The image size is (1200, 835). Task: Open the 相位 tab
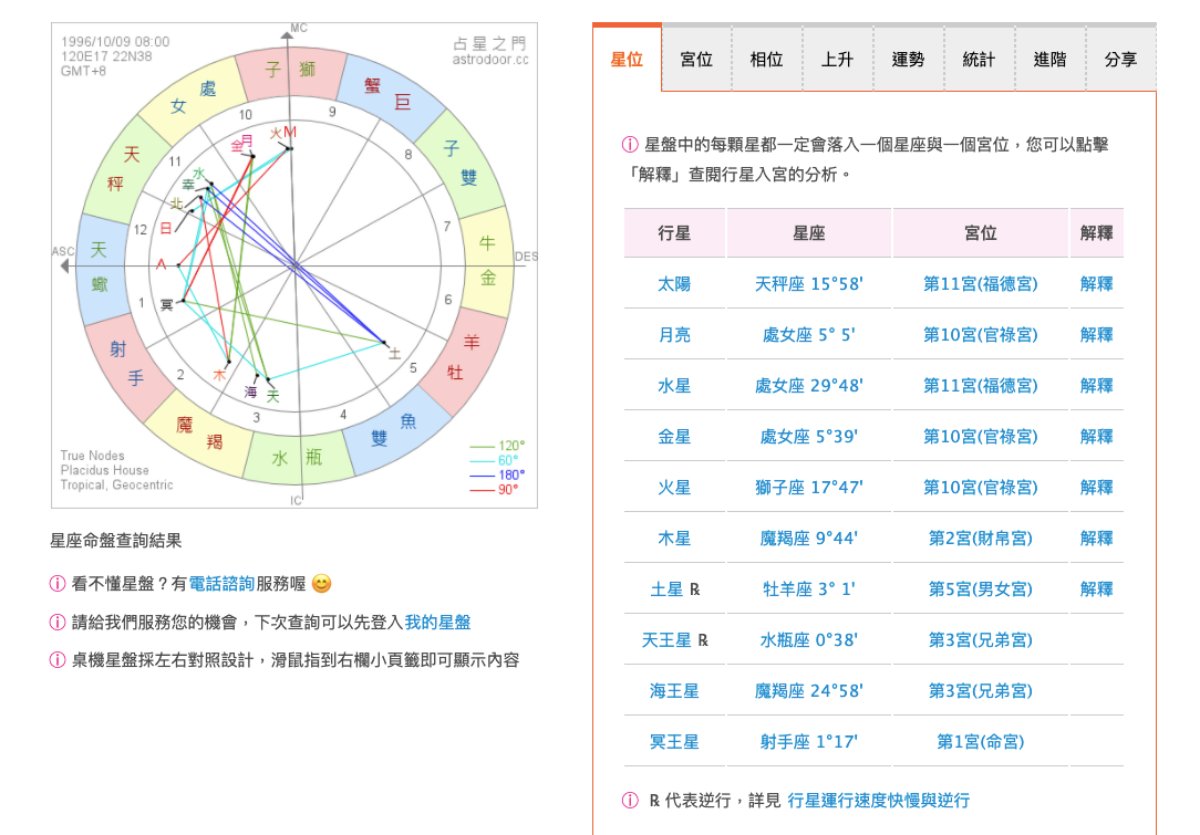(767, 59)
